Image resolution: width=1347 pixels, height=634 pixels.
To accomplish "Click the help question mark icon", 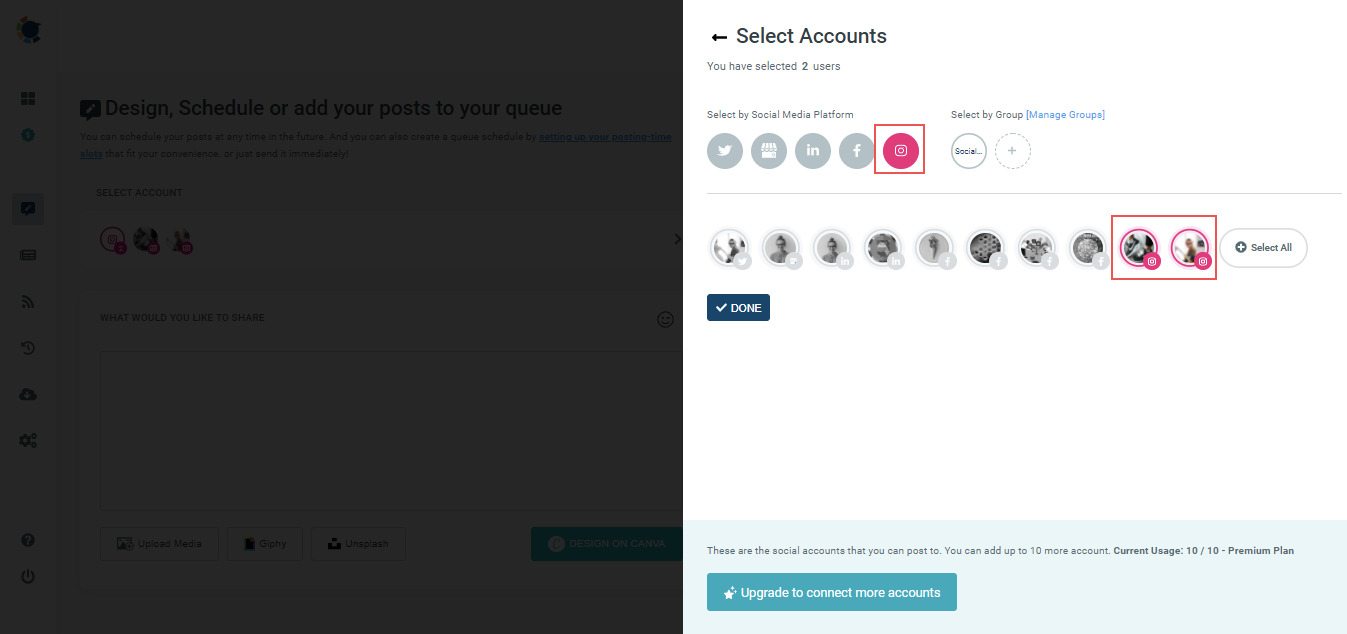I will click(27, 539).
